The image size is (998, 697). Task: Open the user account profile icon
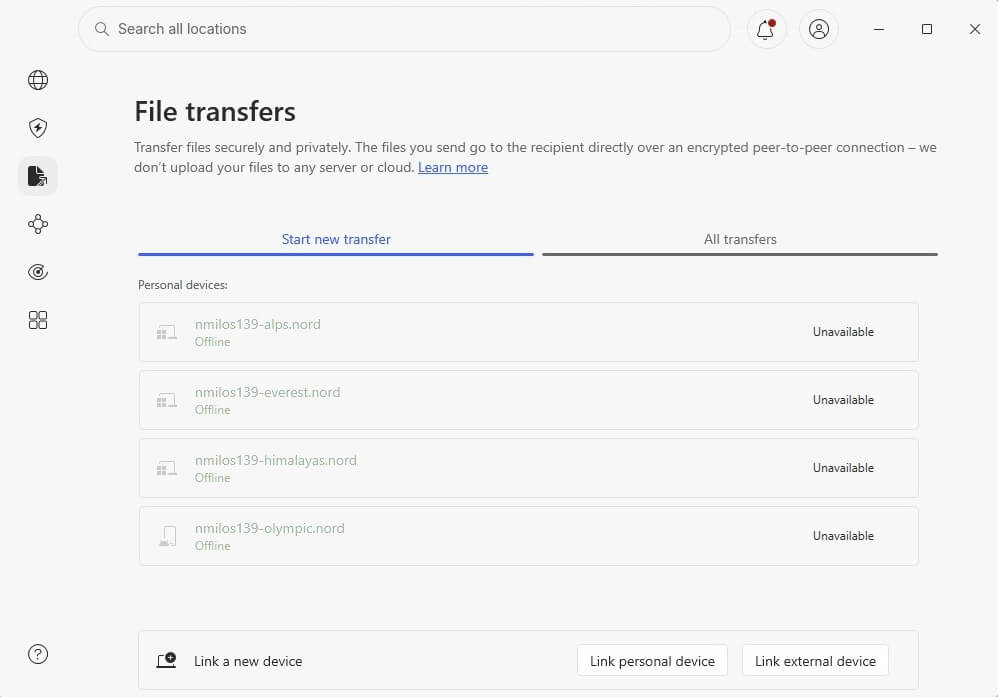click(819, 29)
